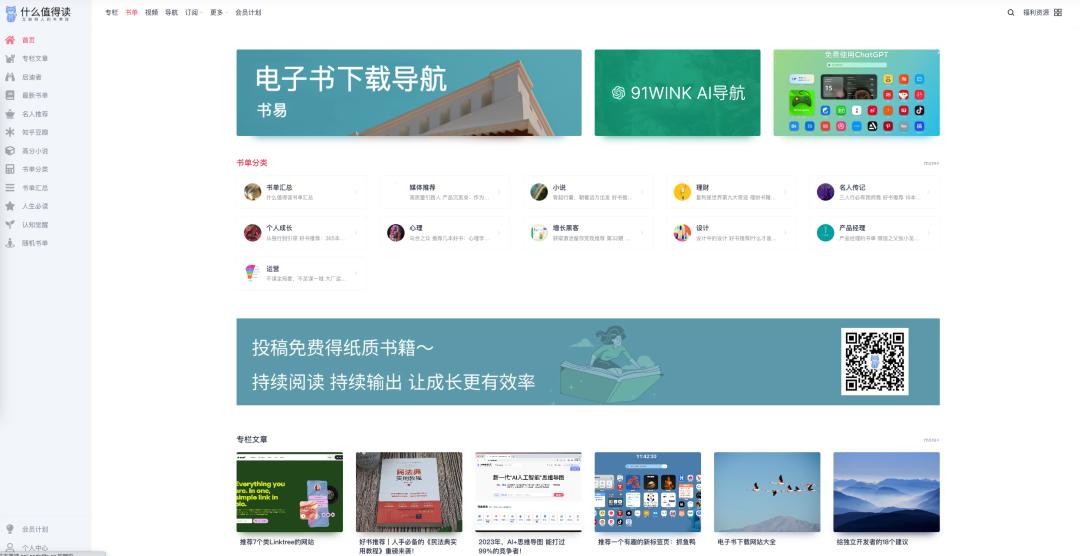Open the 媒体推荐 category card

[445, 192]
